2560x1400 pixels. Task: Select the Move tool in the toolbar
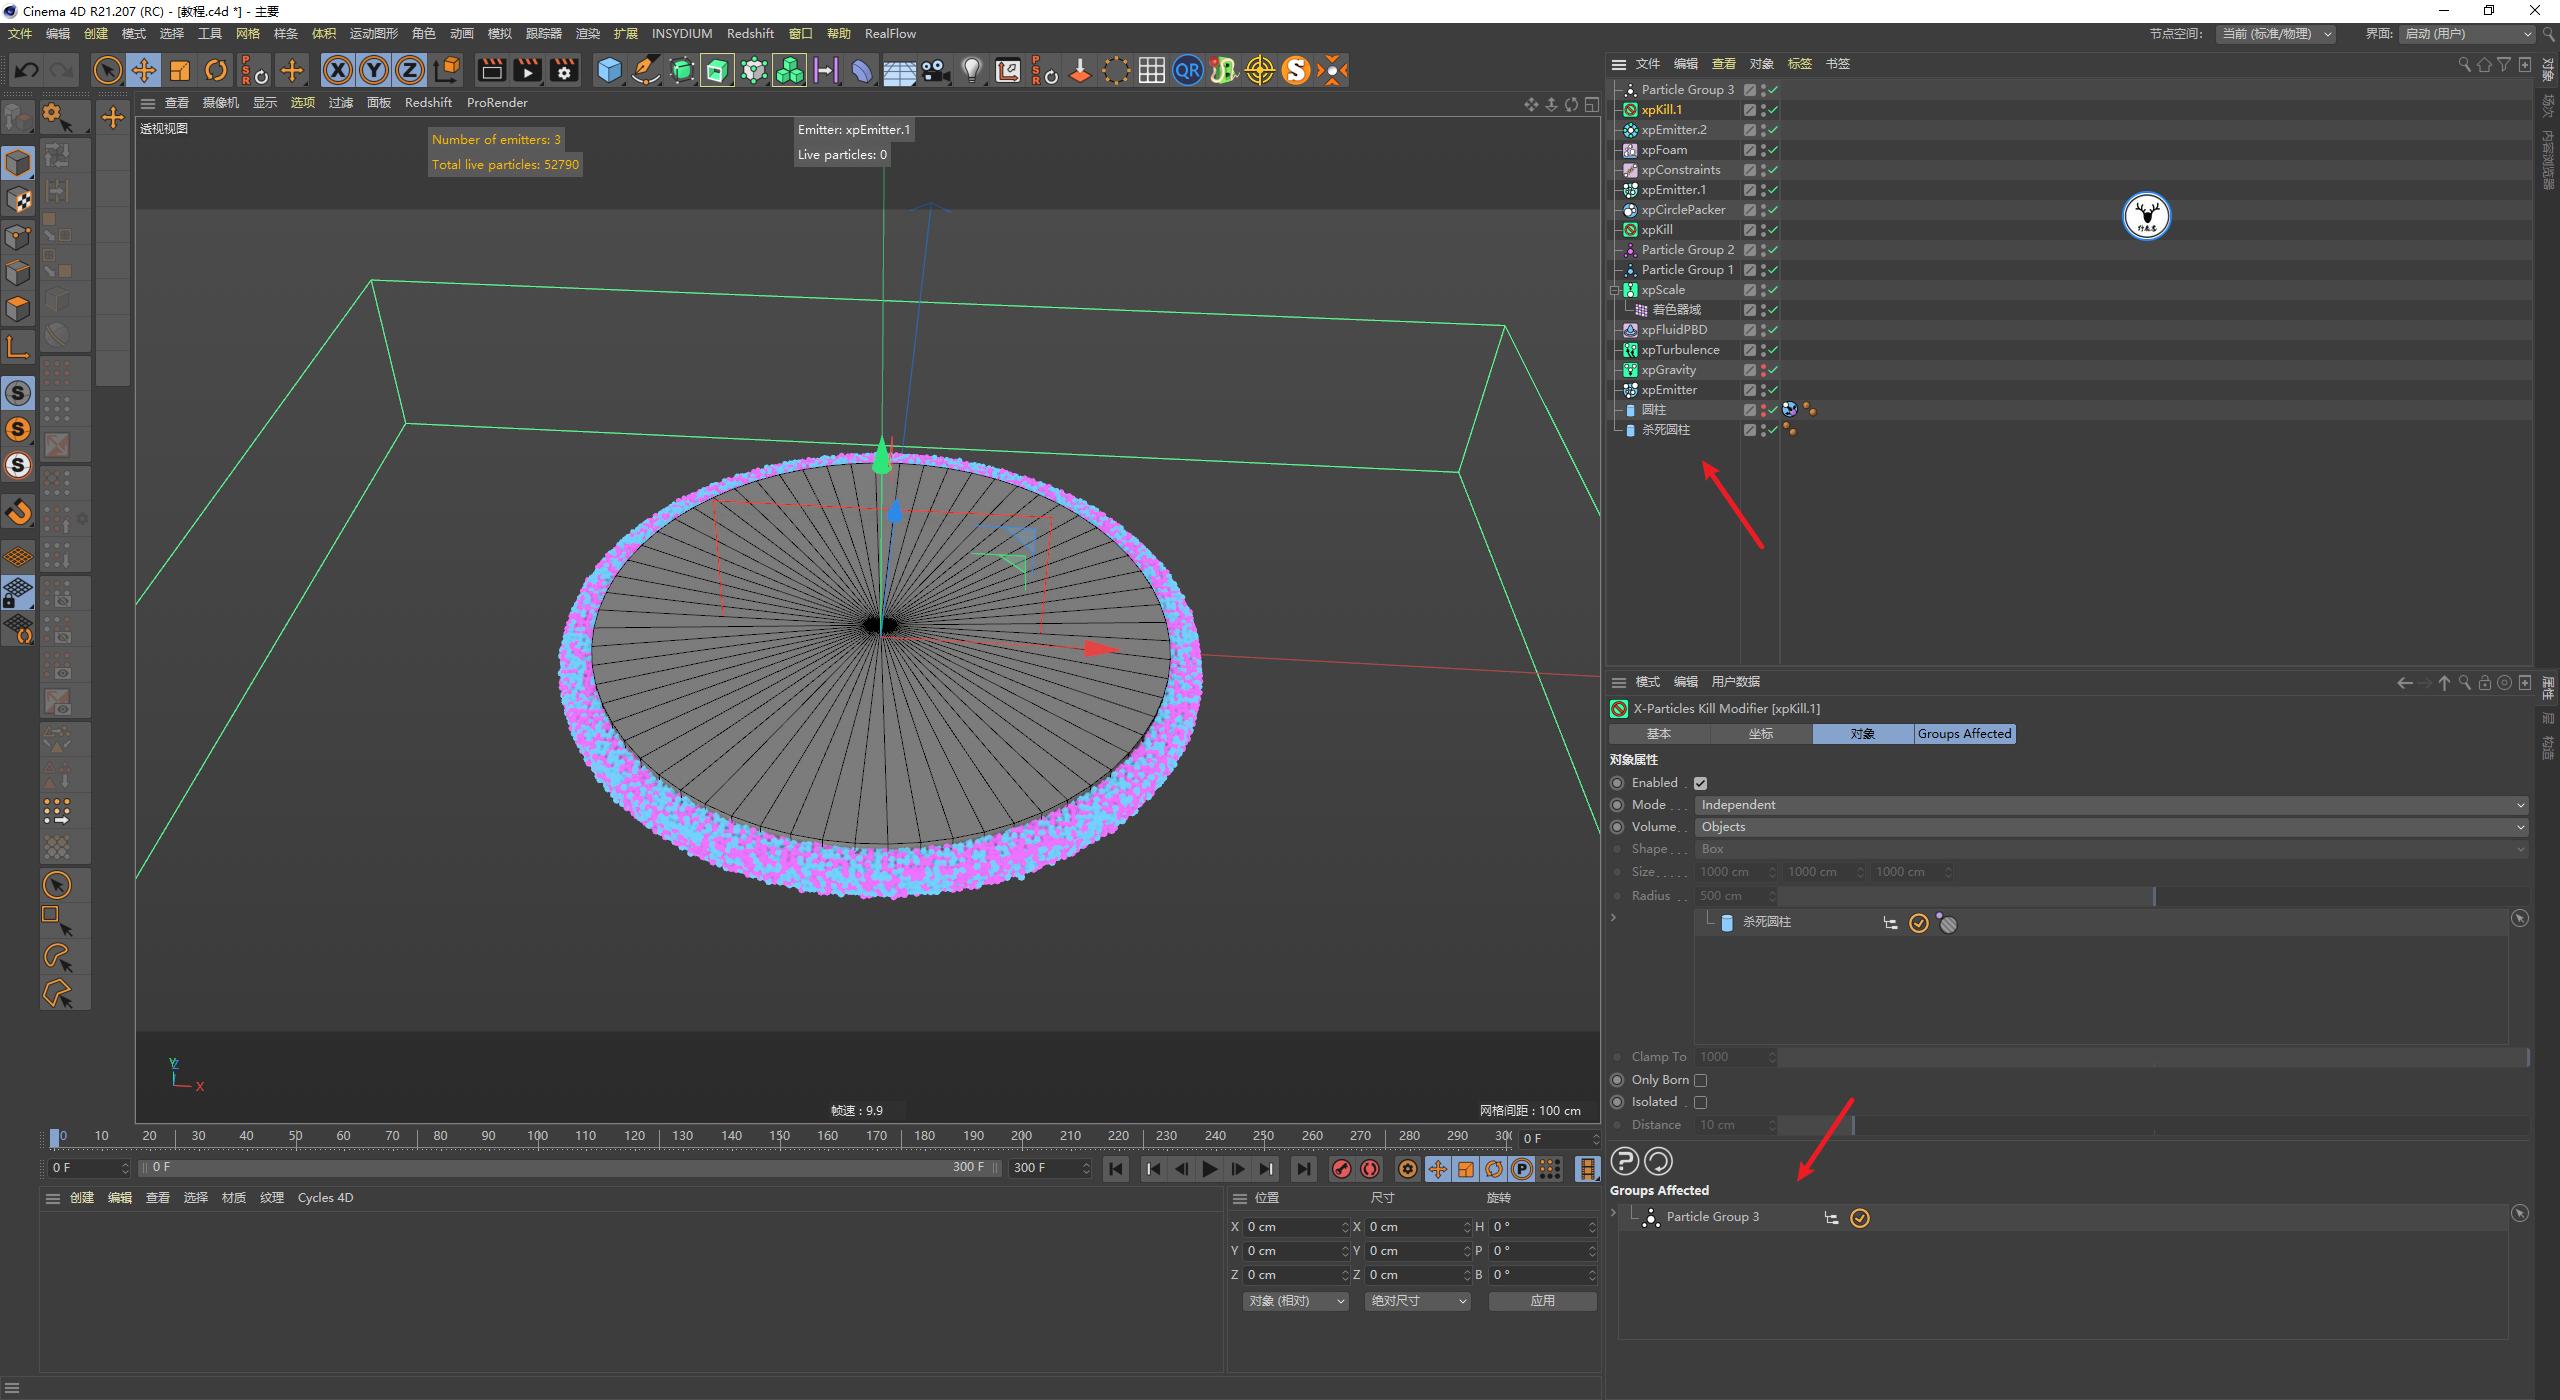144,70
